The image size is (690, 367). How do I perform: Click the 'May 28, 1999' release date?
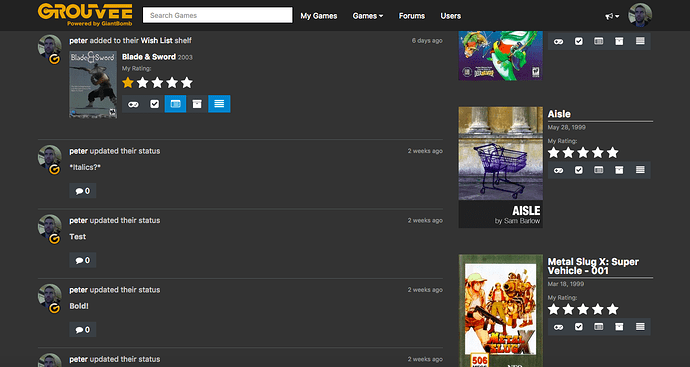pyautogui.click(x=566, y=127)
